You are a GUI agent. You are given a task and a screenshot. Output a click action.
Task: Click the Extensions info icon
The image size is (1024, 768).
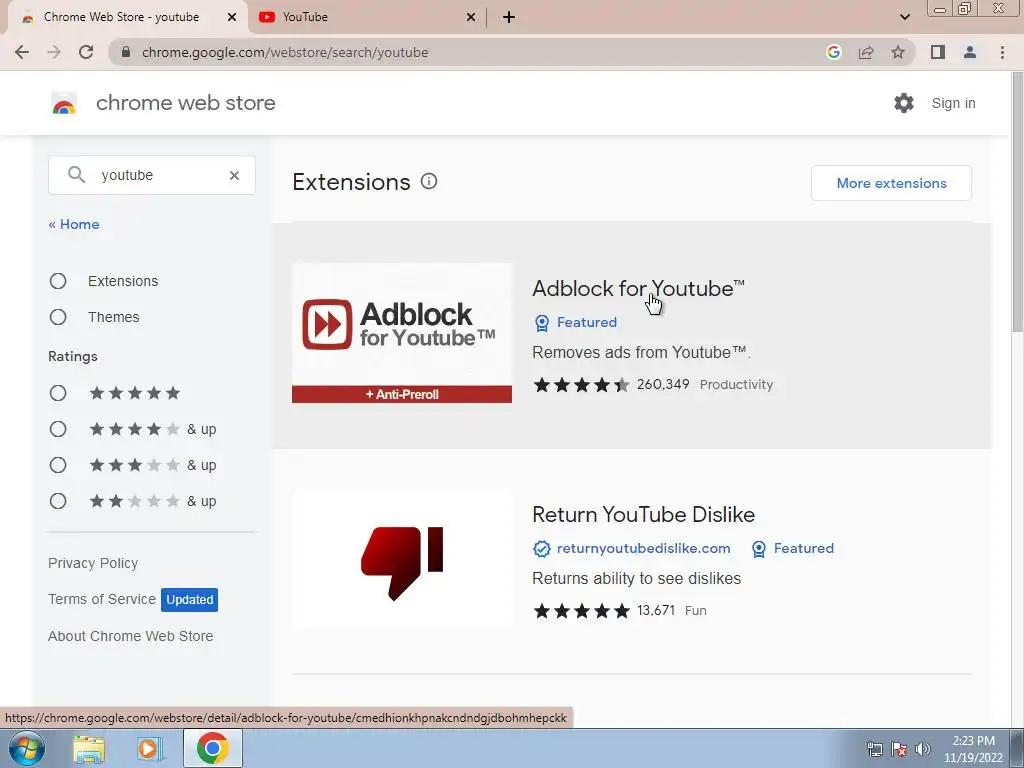point(429,182)
